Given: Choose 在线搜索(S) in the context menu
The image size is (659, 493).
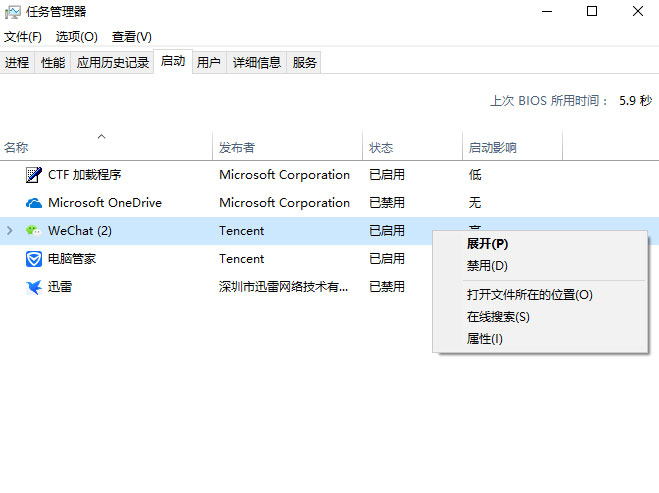Looking at the screenshot, I should tap(540, 317).
